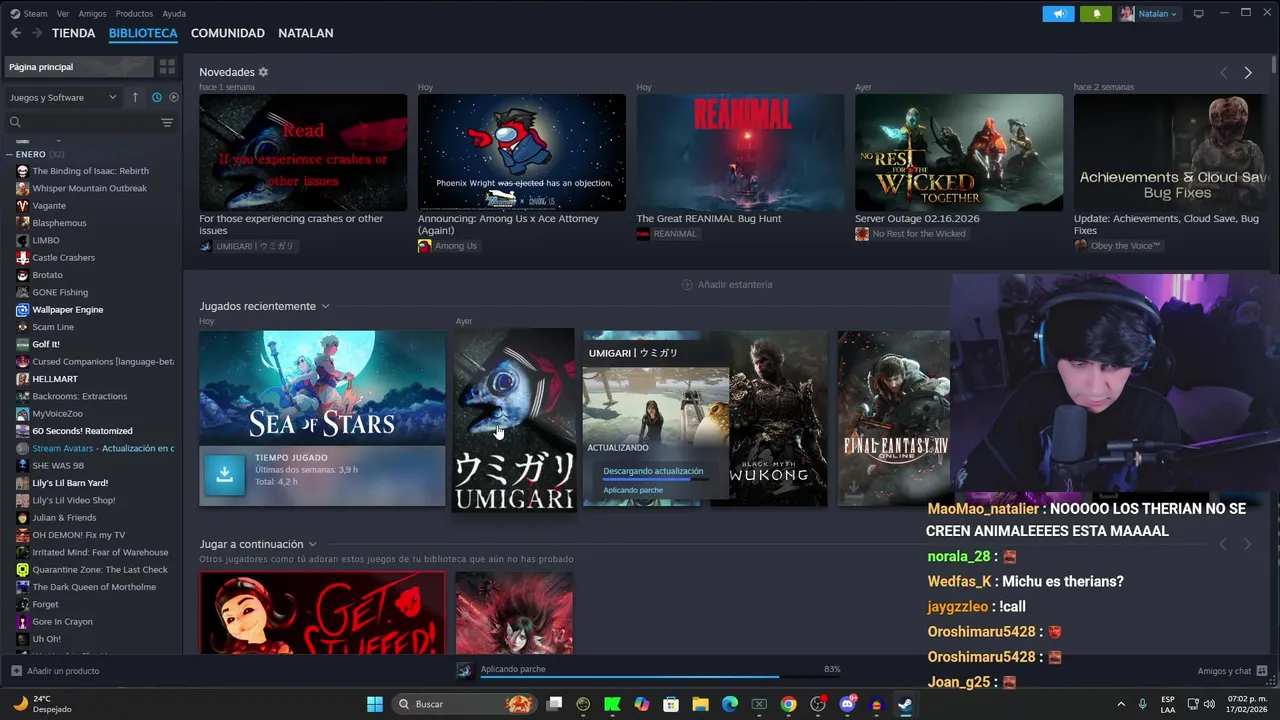Select HELLMART in library list
The height and width of the screenshot is (720, 1280).
pyautogui.click(x=55, y=379)
